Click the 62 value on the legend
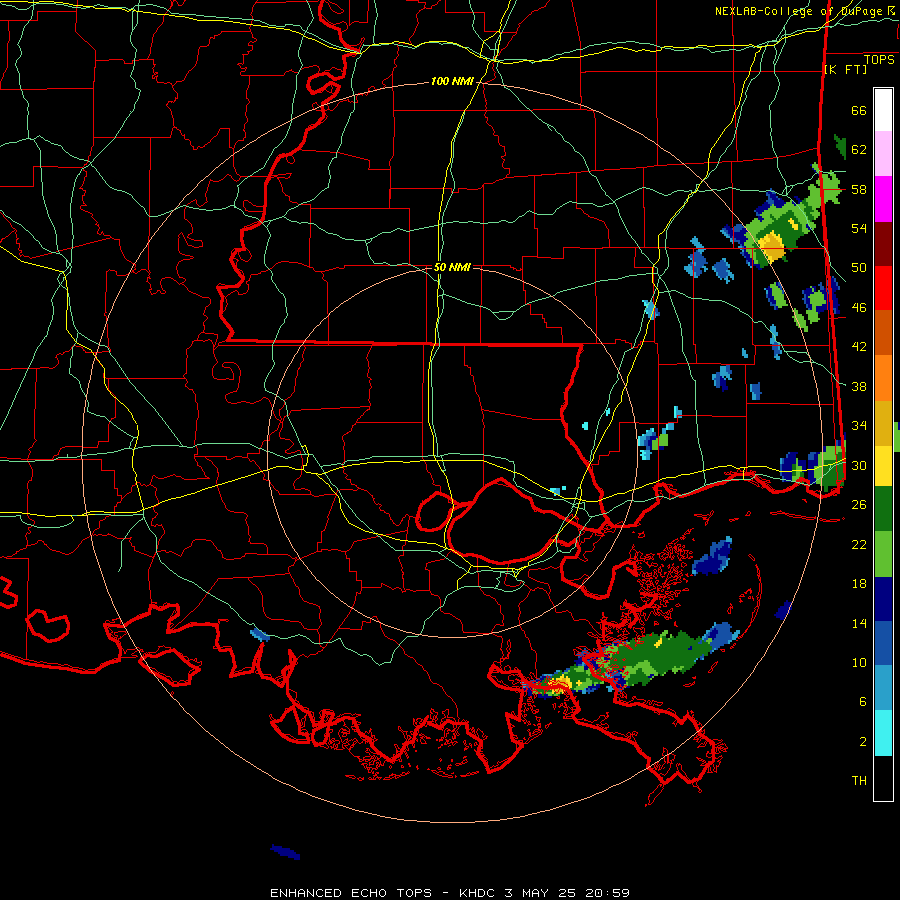Viewport: 900px width, 900px height. [859, 150]
